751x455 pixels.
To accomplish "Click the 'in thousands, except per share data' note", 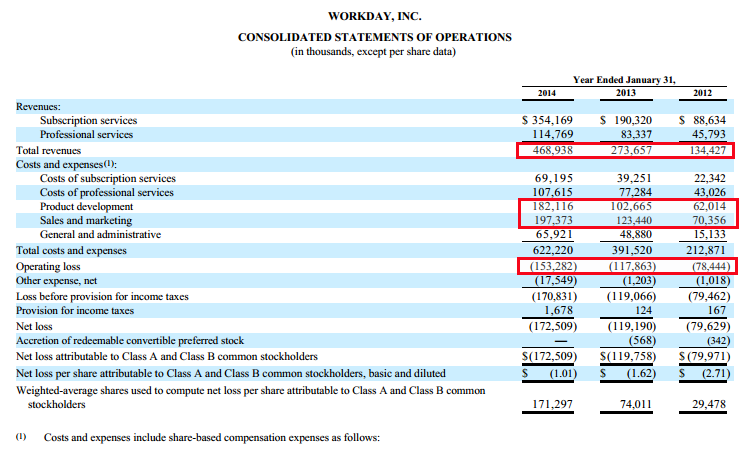I will pos(373,52).
